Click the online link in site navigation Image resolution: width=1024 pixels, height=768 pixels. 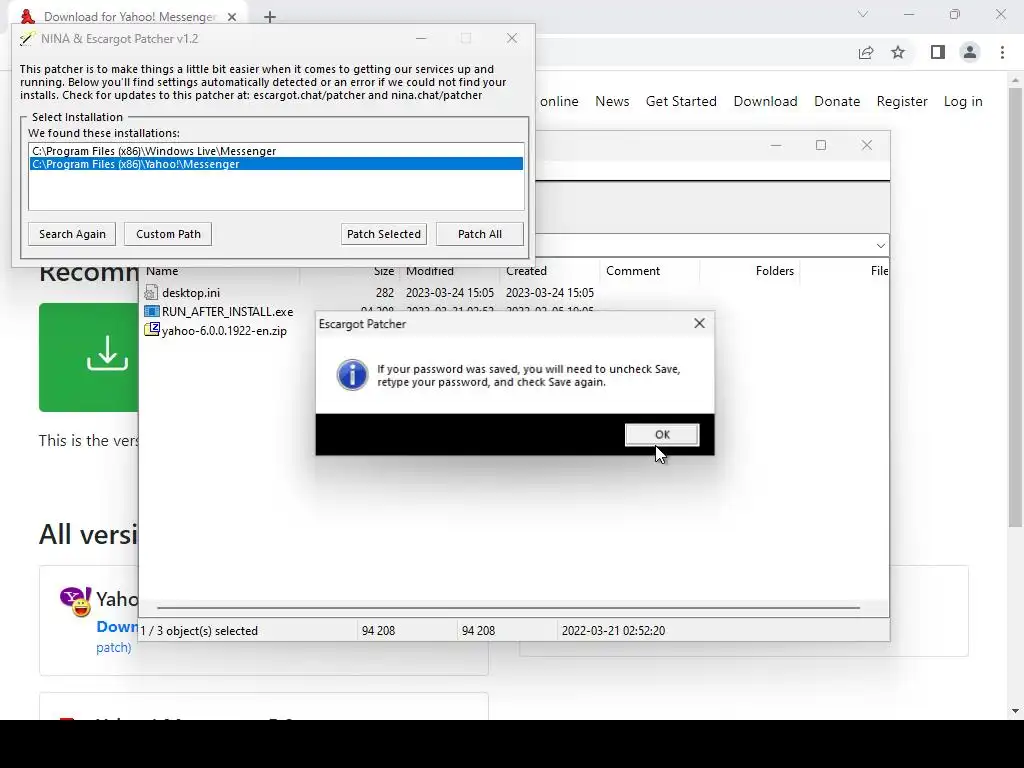click(559, 101)
